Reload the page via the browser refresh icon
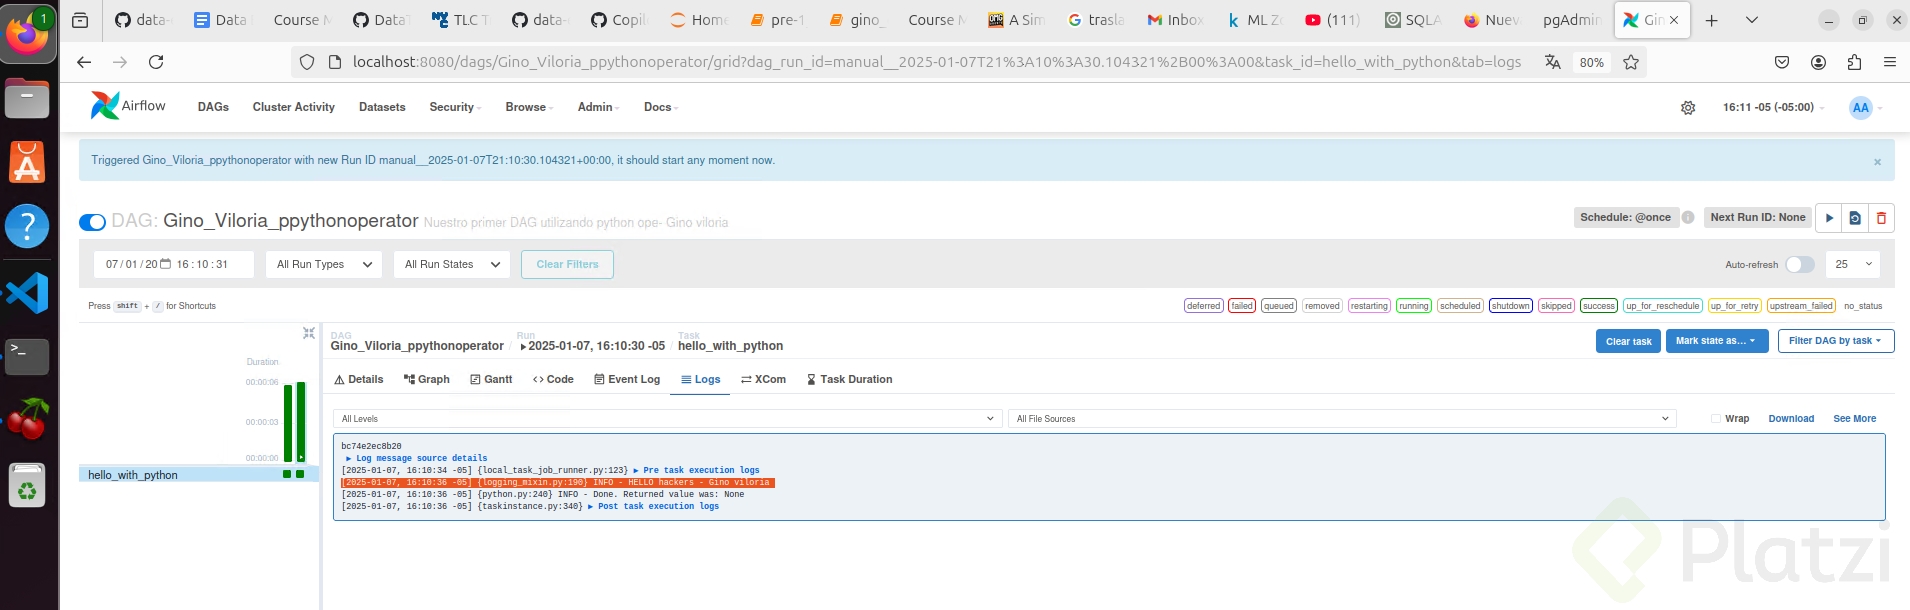 (x=156, y=62)
